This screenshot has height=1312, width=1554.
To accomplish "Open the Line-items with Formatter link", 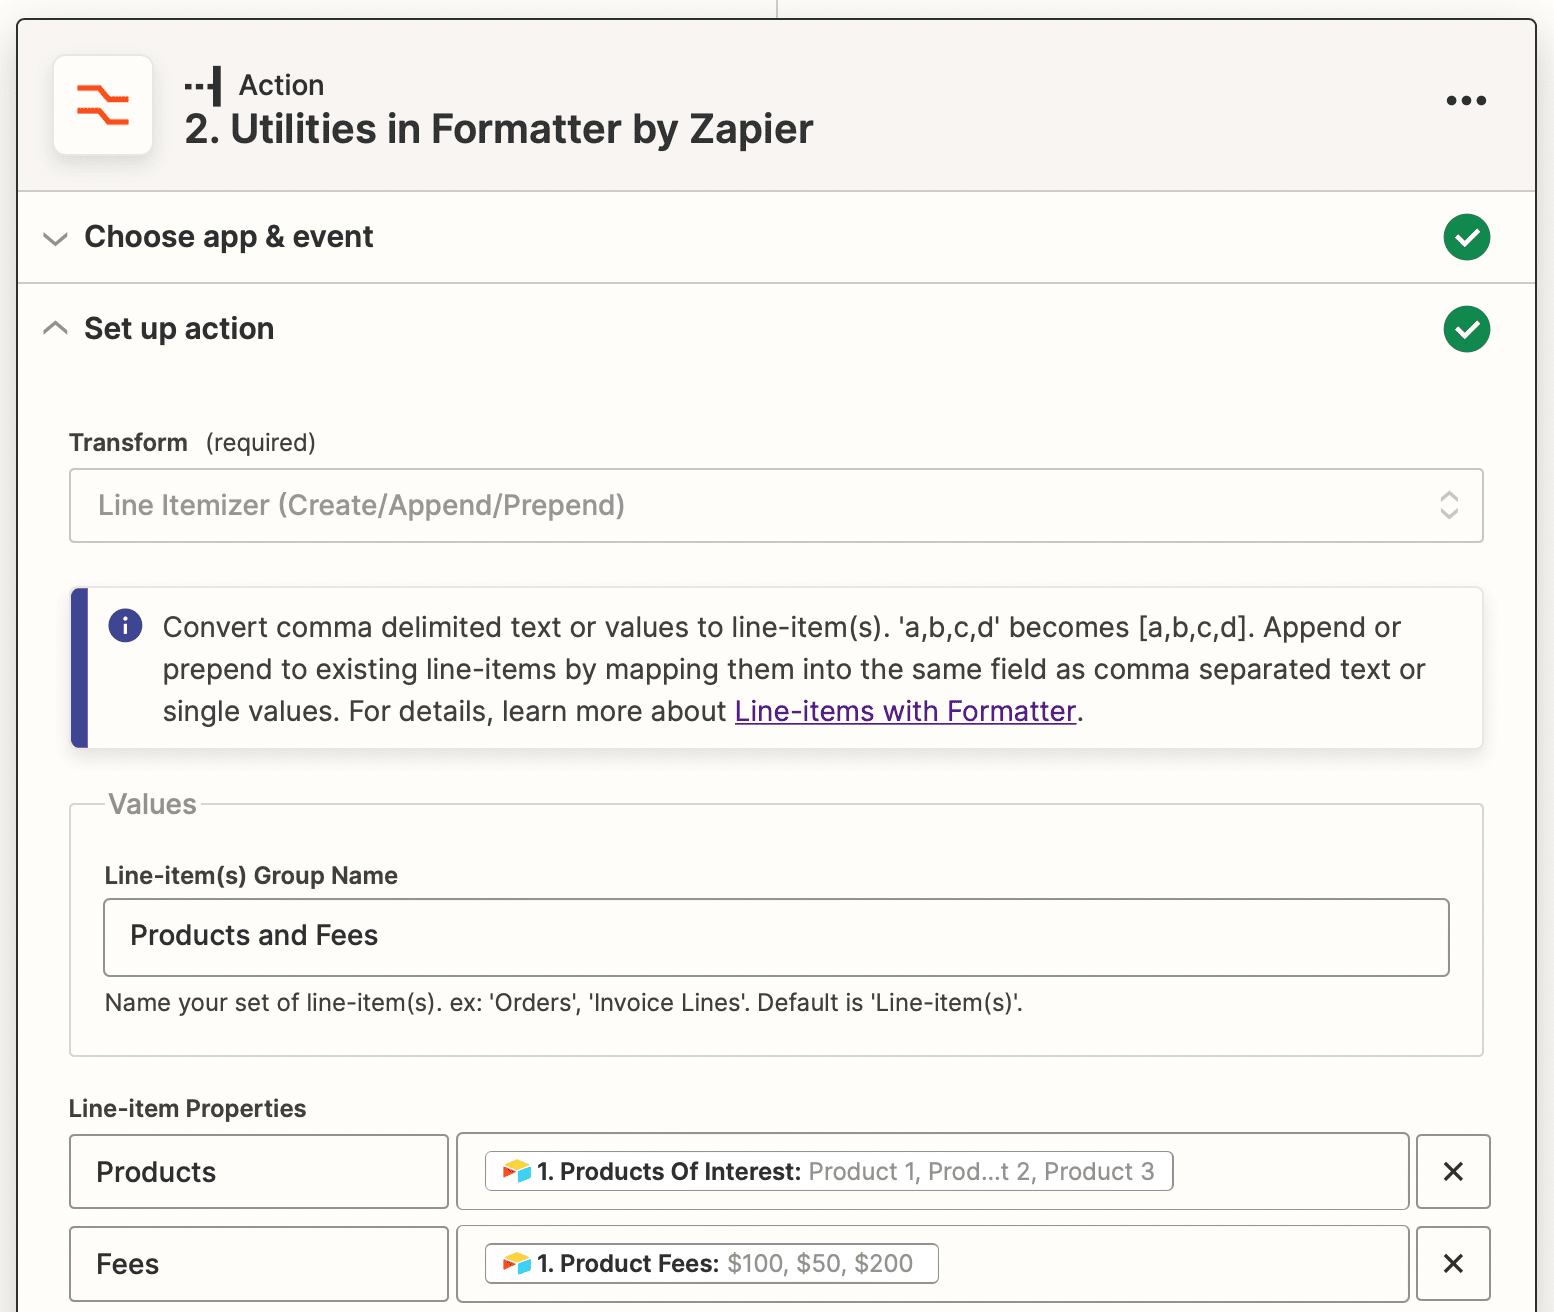I will pos(905,711).
